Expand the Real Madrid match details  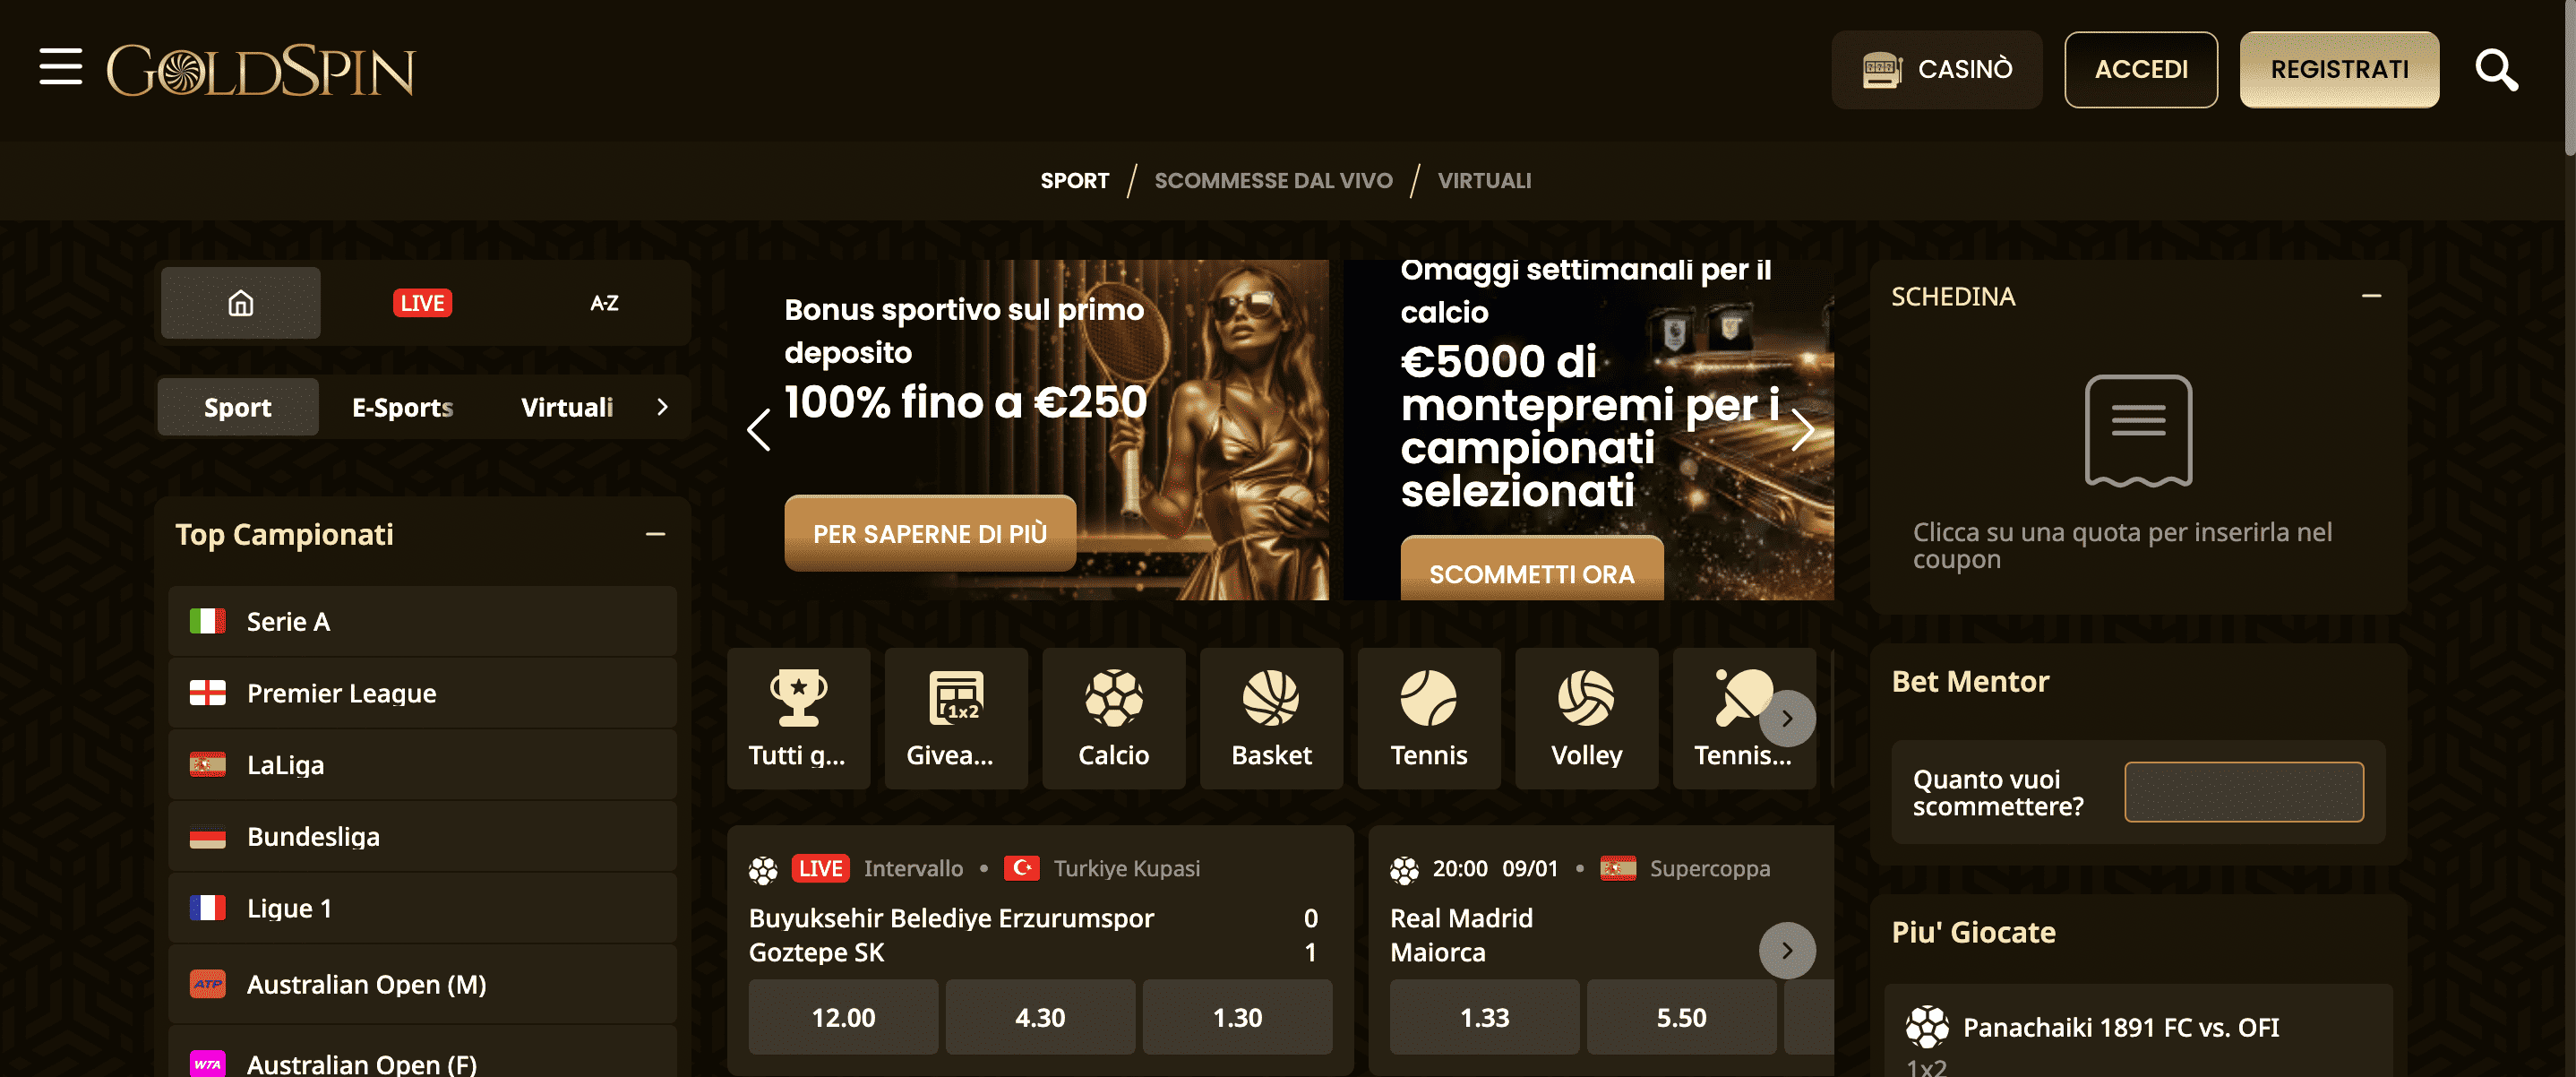pyautogui.click(x=1784, y=947)
